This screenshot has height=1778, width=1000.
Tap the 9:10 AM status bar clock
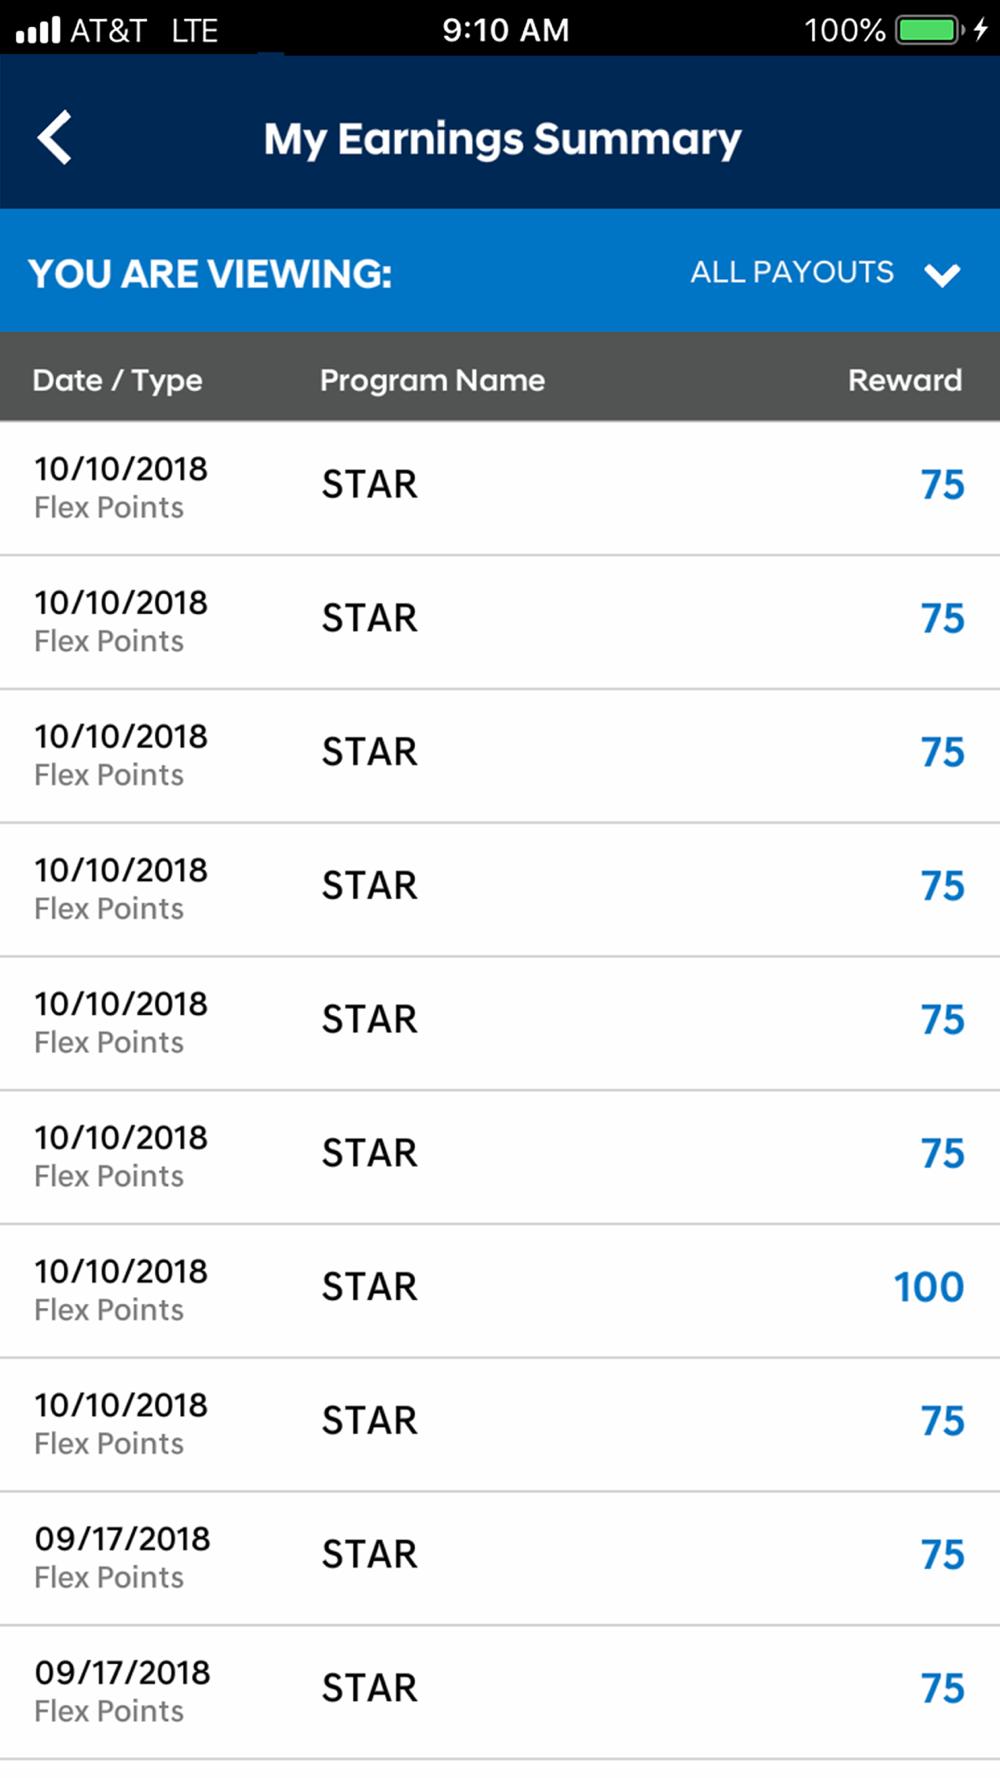pyautogui.click(x=505, y=30)
